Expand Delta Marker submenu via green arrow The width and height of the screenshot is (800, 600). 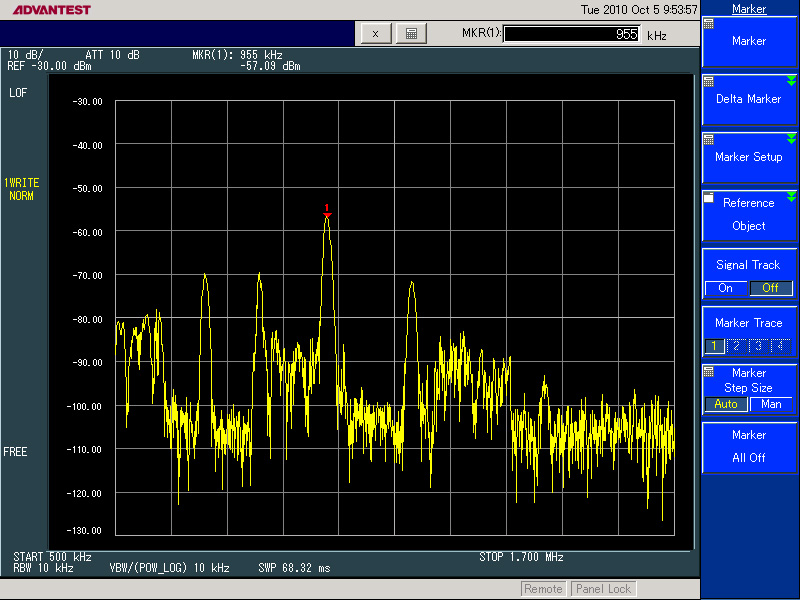click(791, 82)
